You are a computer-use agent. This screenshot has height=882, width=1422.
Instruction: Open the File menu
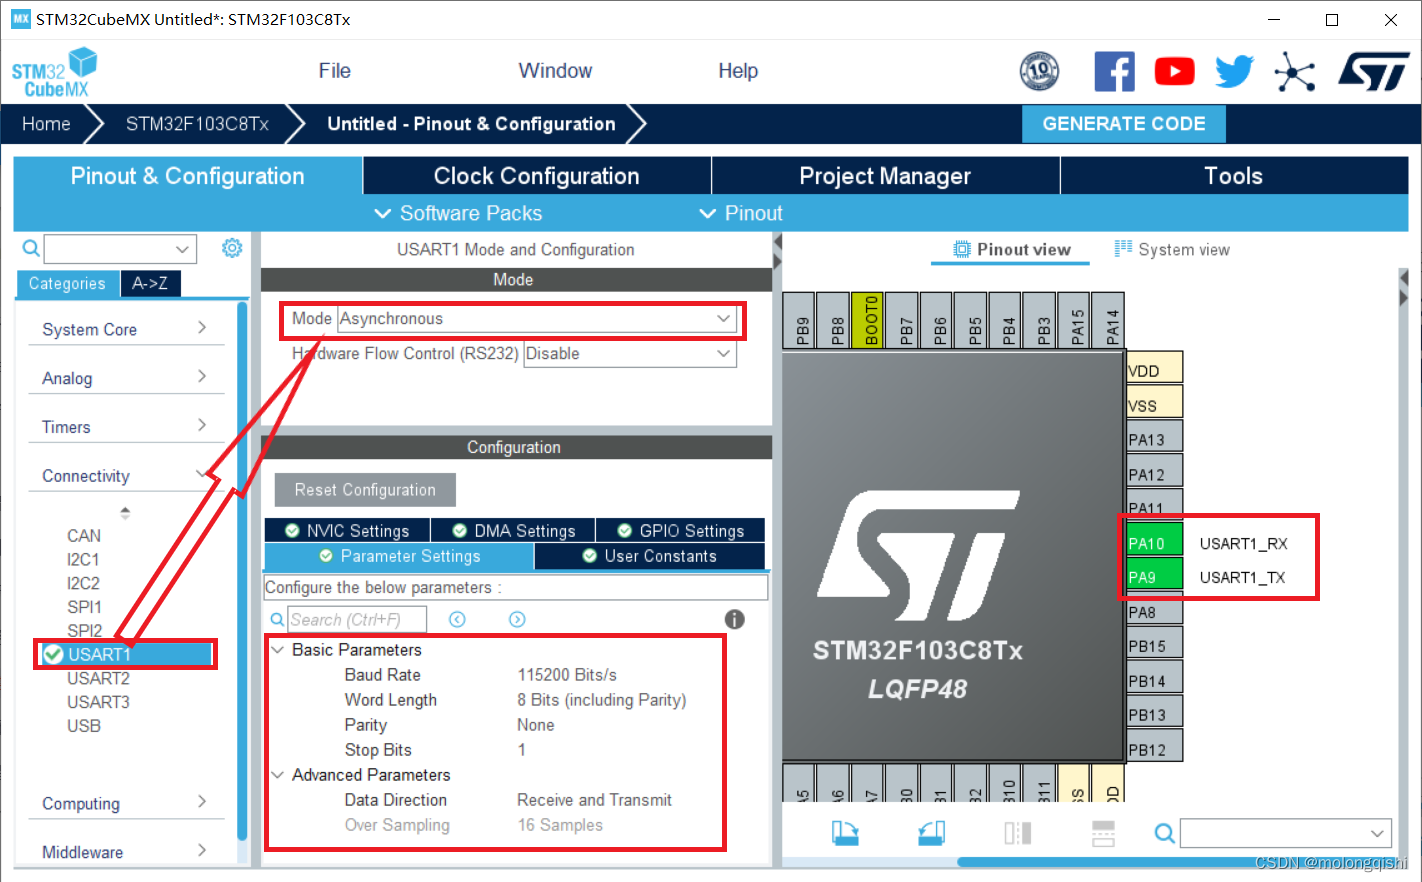(334, 71)
